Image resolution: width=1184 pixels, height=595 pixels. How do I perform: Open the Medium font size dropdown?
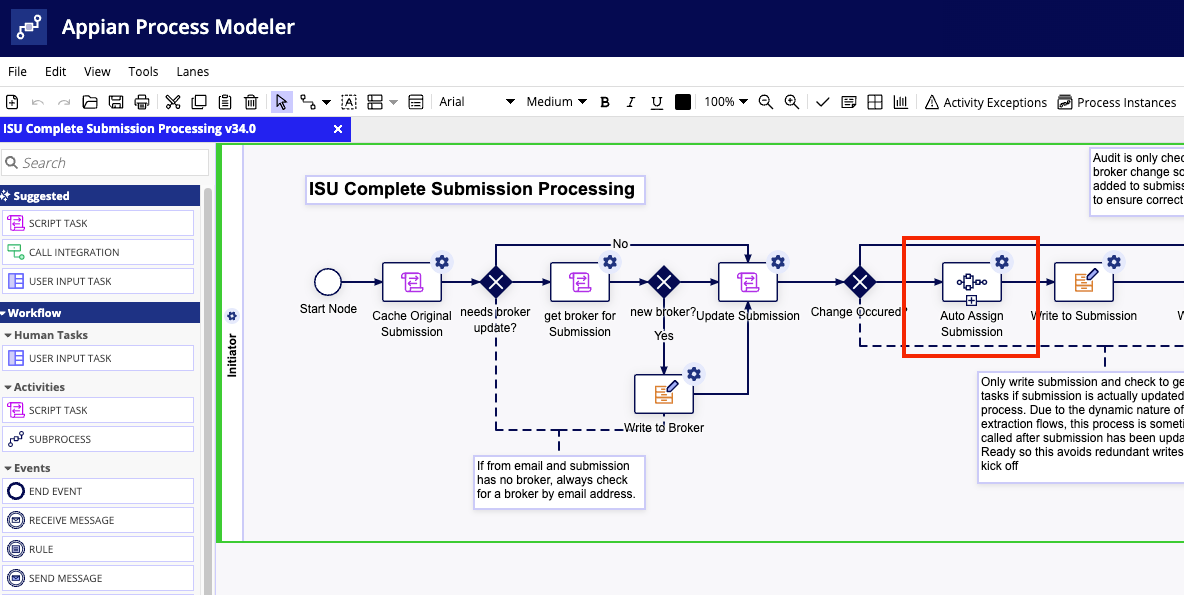[557, 102]
